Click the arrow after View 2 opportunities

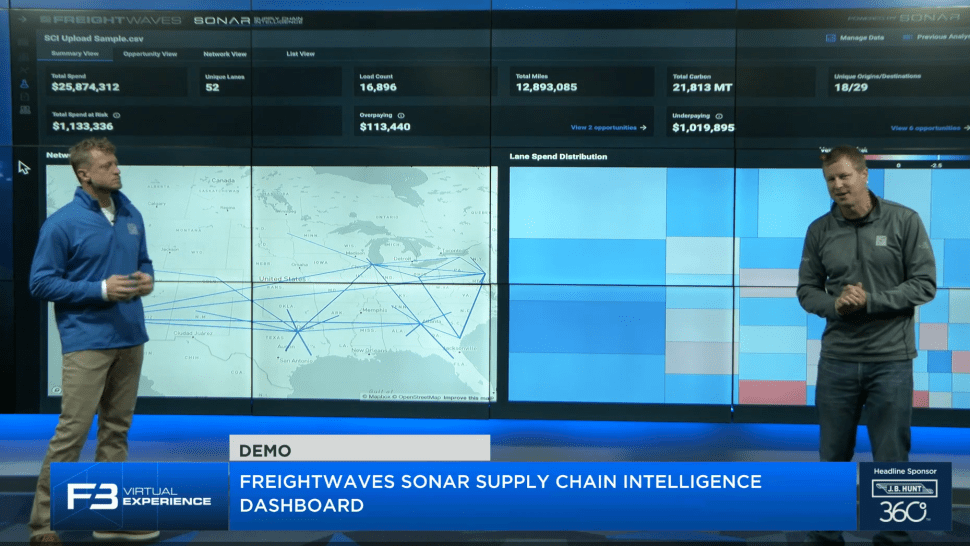tap(643, 128)
